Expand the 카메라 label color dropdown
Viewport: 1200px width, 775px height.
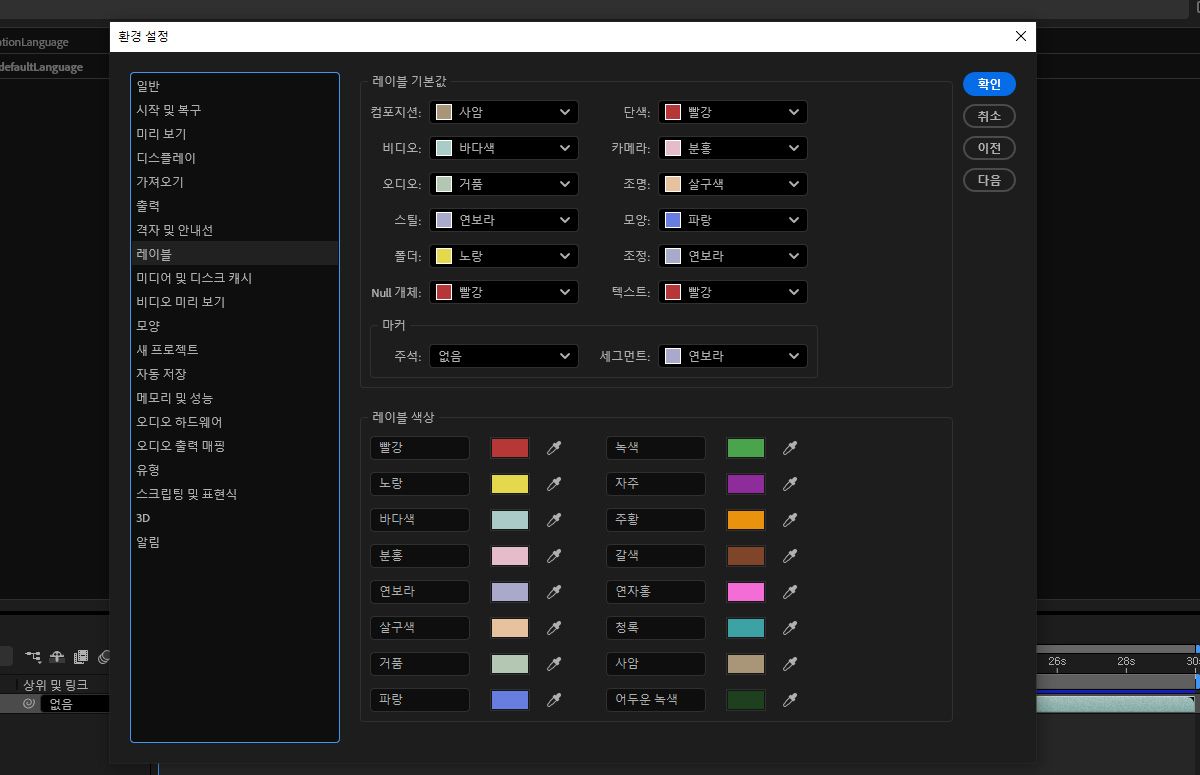click(732, 148)
